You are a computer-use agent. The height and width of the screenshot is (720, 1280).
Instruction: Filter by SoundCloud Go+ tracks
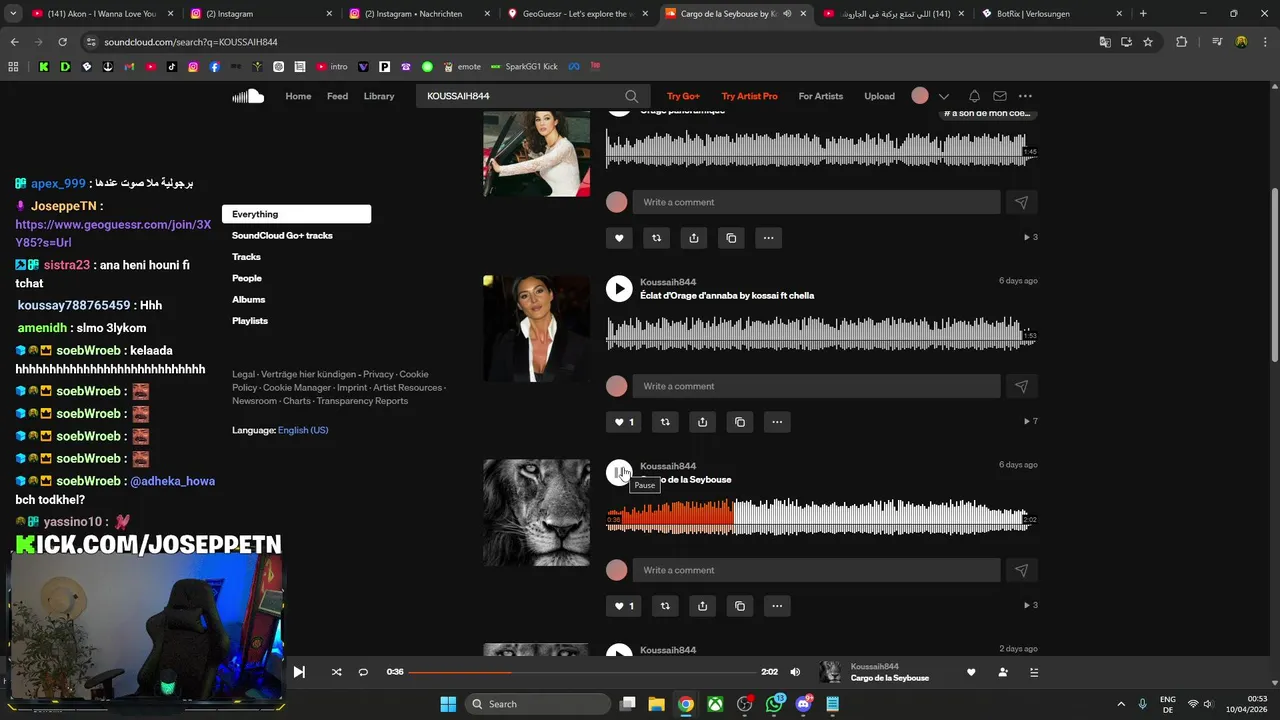coord(282,235)
